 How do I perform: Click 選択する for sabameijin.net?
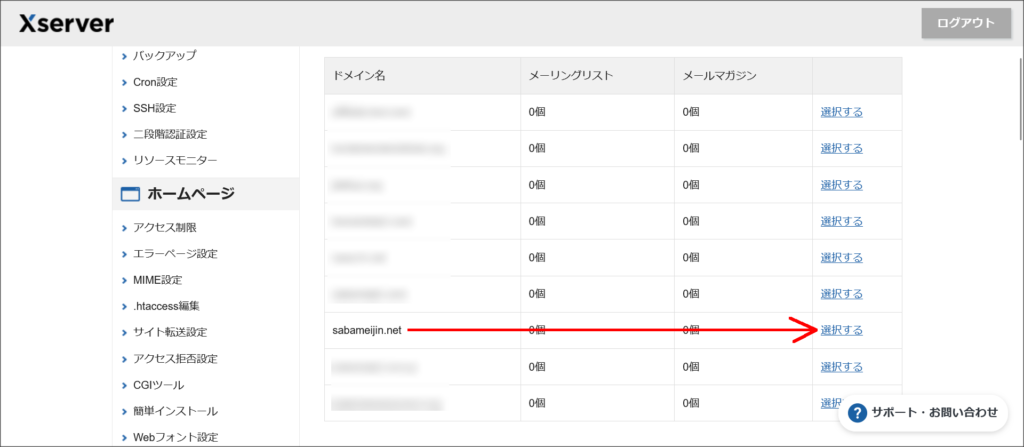pos(841,330)
